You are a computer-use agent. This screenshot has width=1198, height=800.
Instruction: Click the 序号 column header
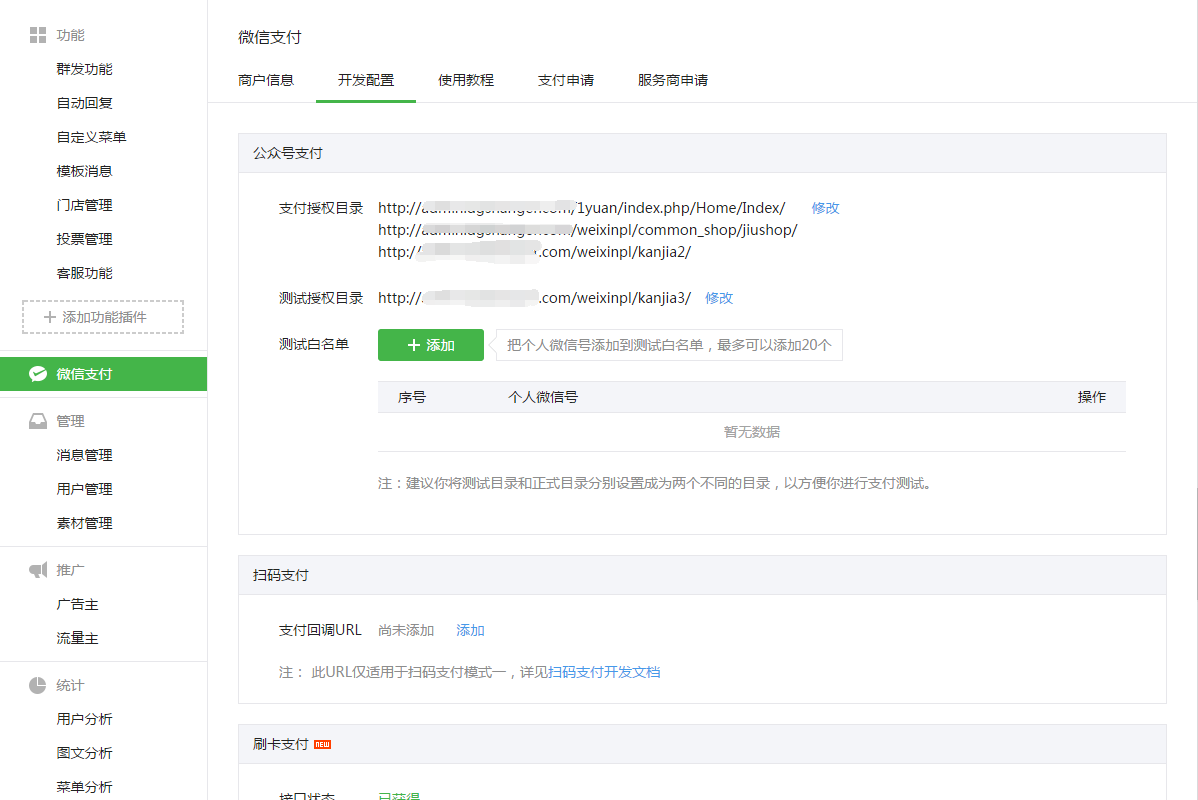point(412,397)
